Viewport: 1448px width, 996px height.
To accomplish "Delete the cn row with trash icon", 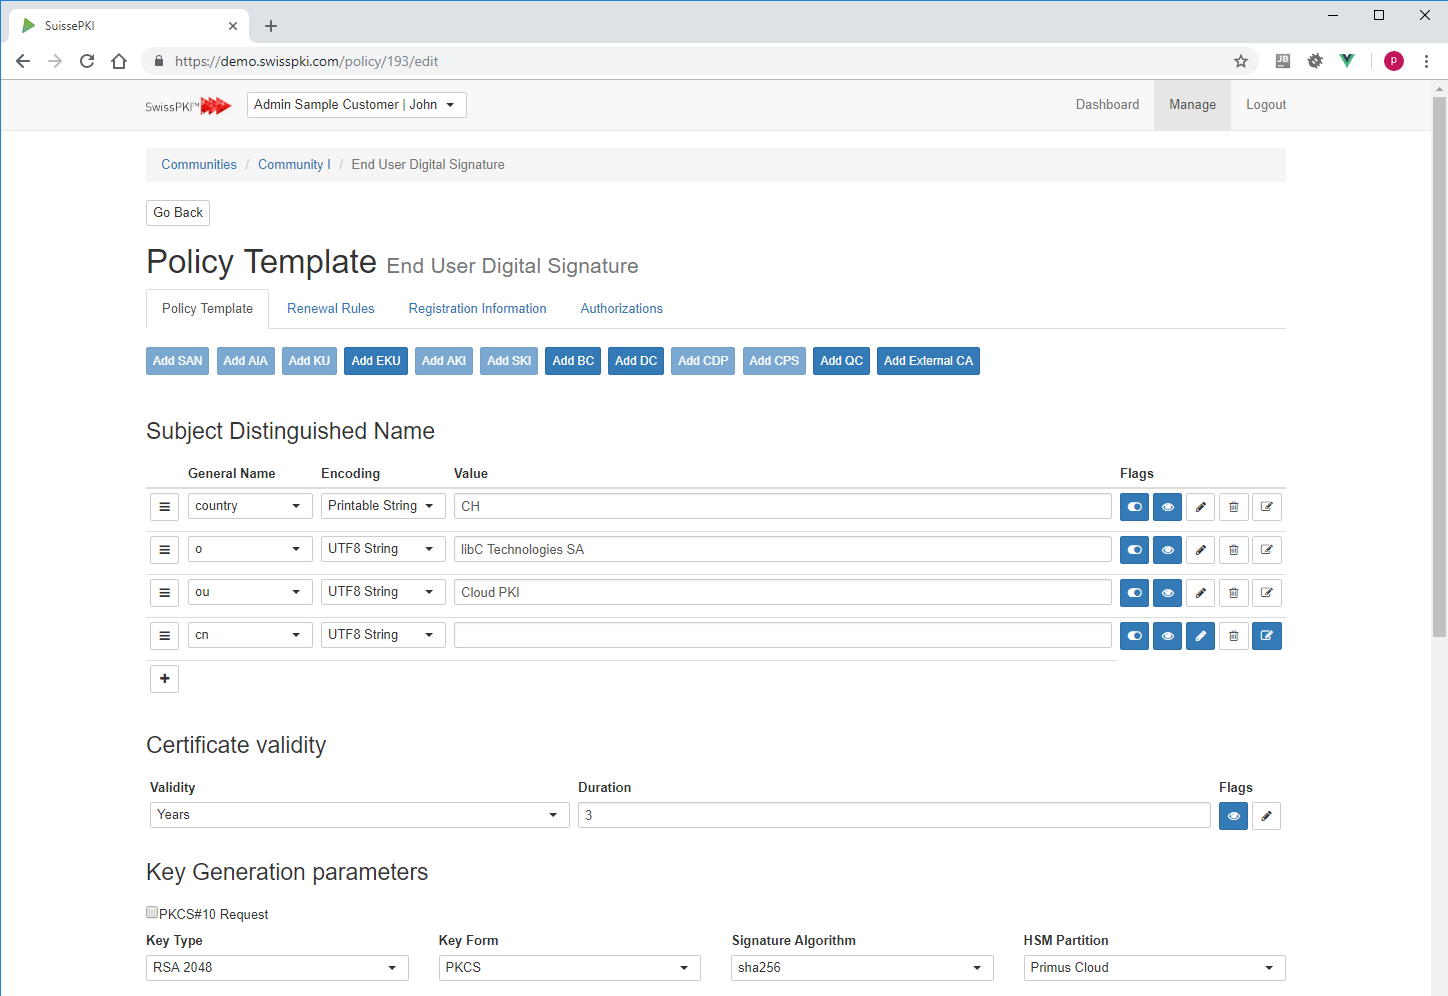I will [1233, 636].
